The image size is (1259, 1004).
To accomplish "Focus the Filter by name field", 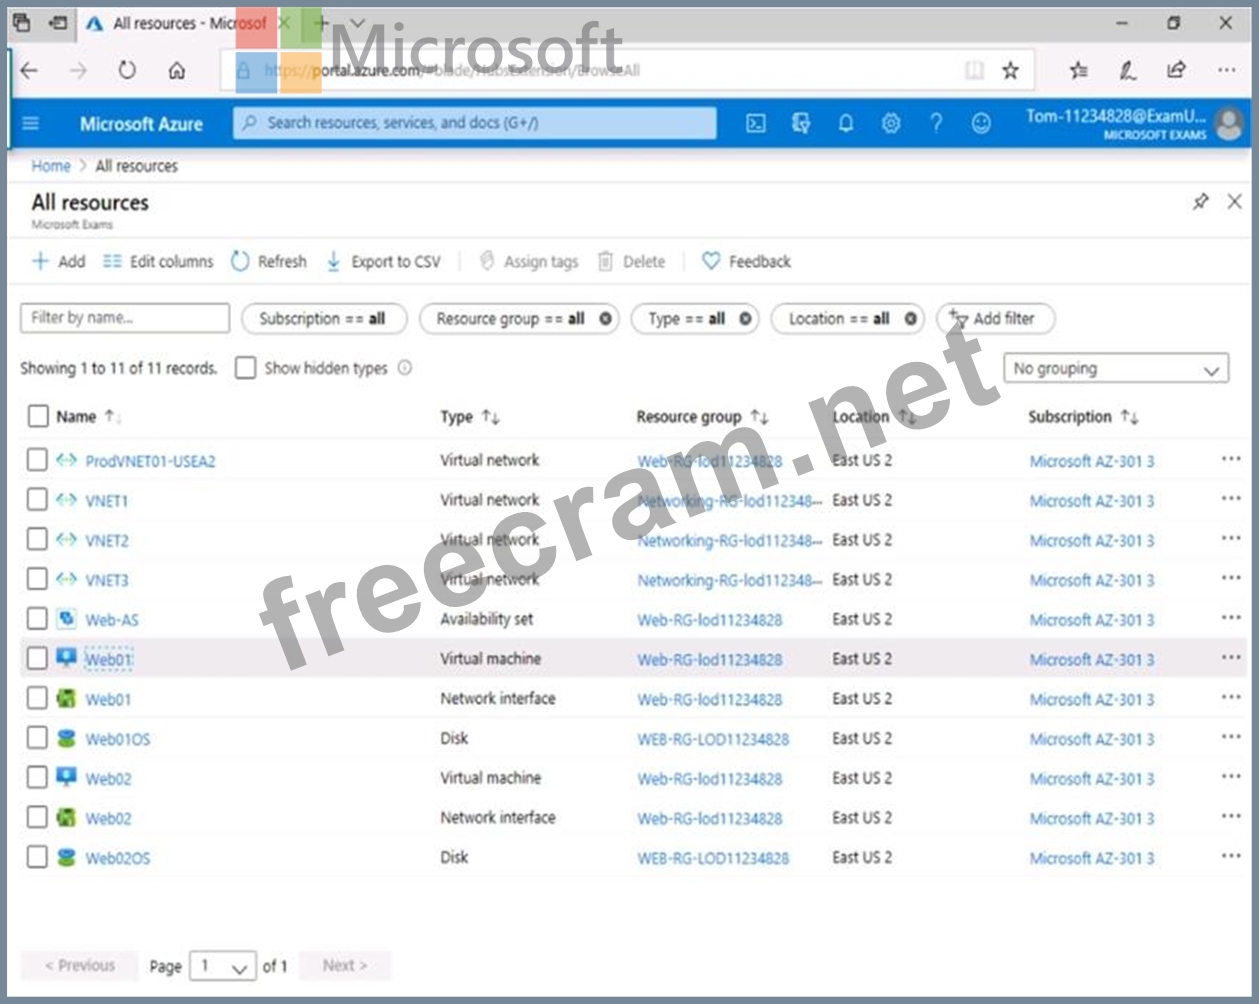I will [x=125, y=318].
